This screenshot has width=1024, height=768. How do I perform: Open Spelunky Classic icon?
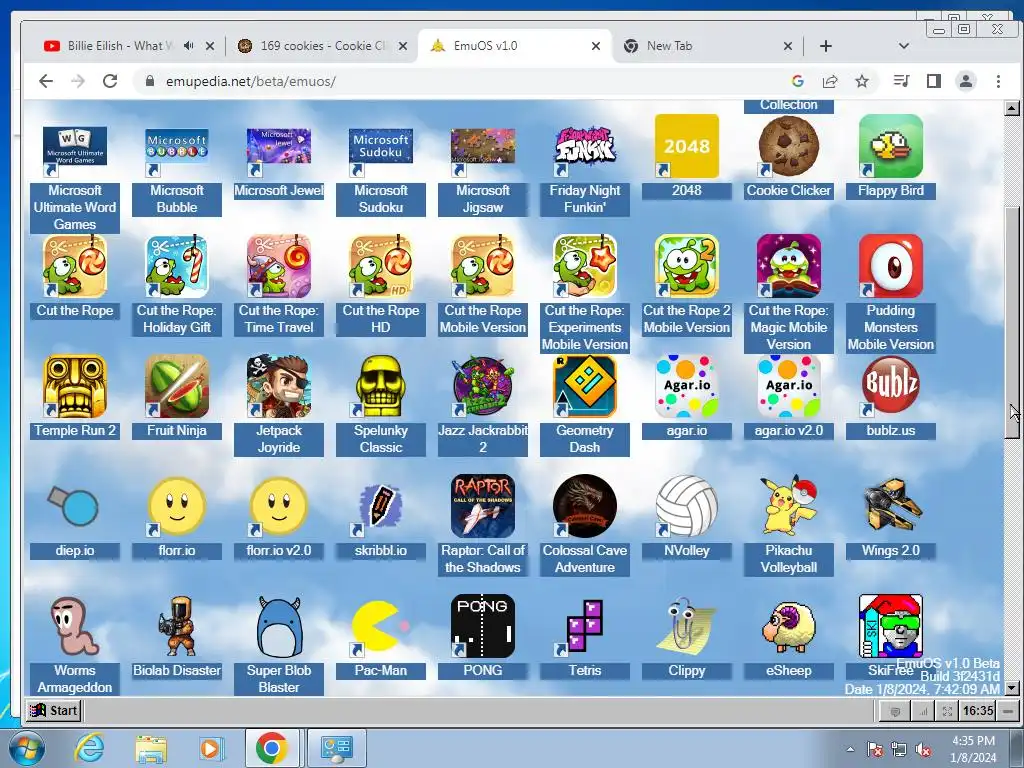tap(381, 387)
